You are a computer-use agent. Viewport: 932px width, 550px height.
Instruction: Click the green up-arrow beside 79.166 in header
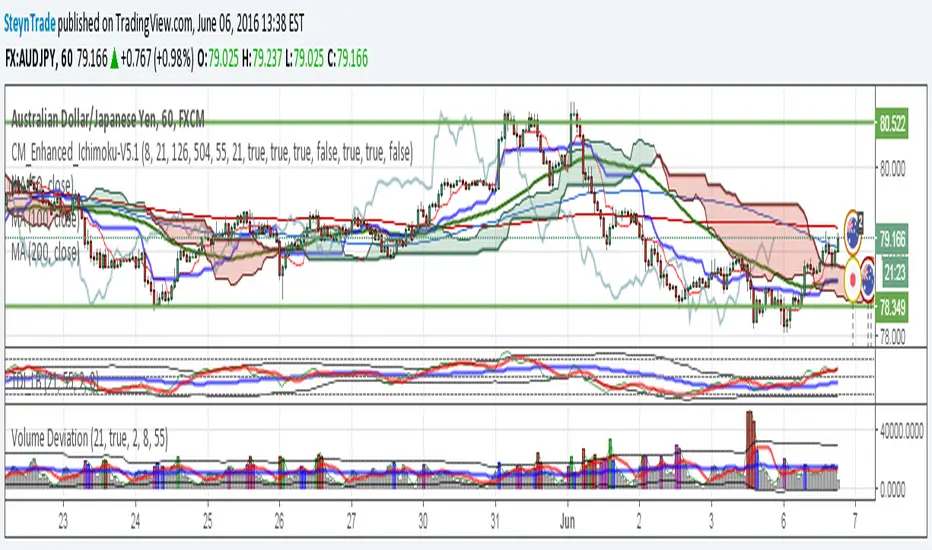click(x=114, y=59)
